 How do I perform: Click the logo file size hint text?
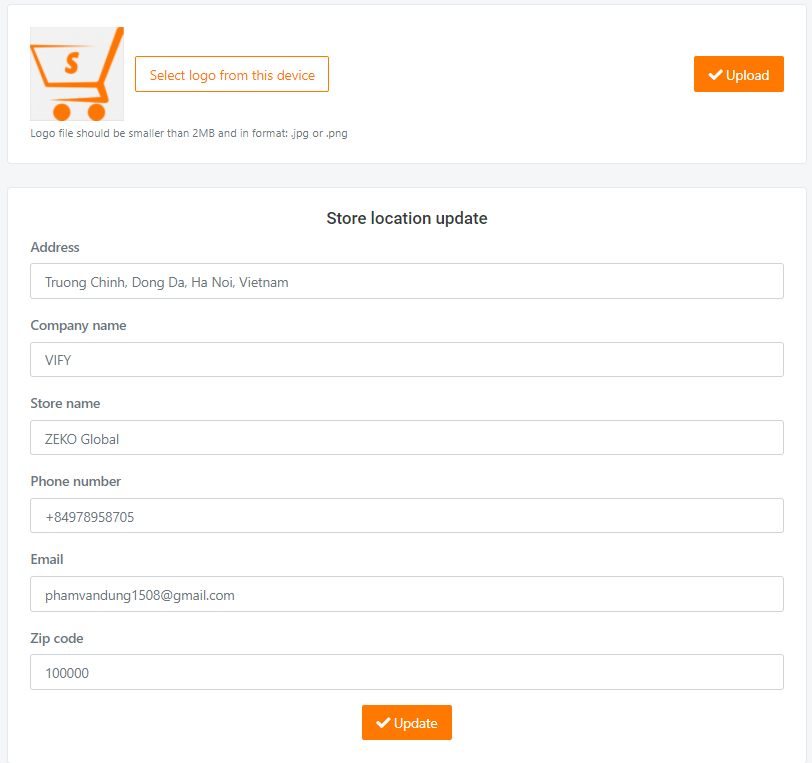tap(189, 133)
